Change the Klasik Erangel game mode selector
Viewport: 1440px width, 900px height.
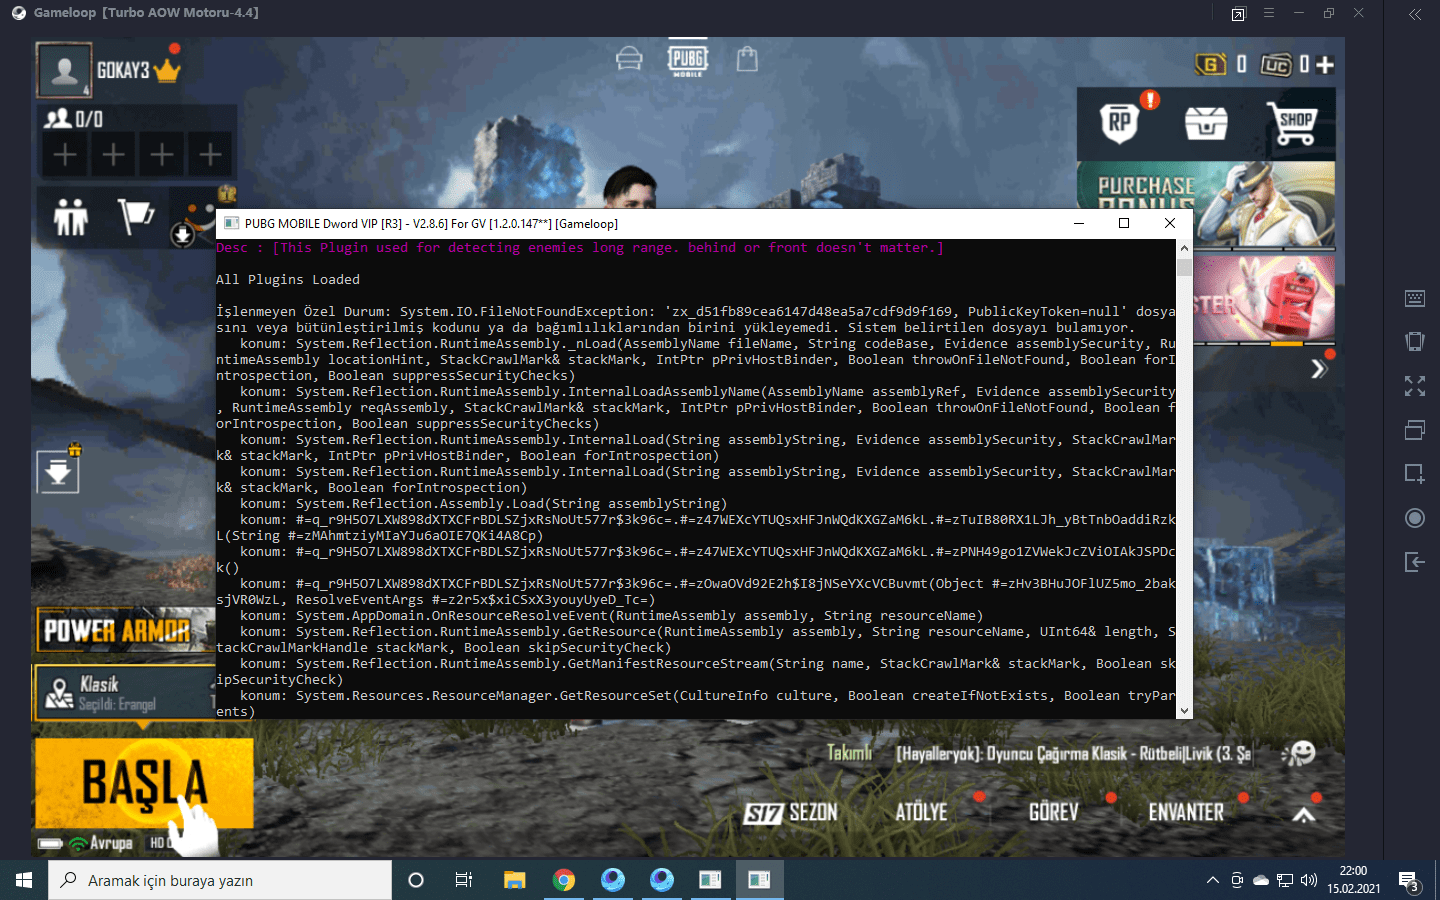point(125,692)
